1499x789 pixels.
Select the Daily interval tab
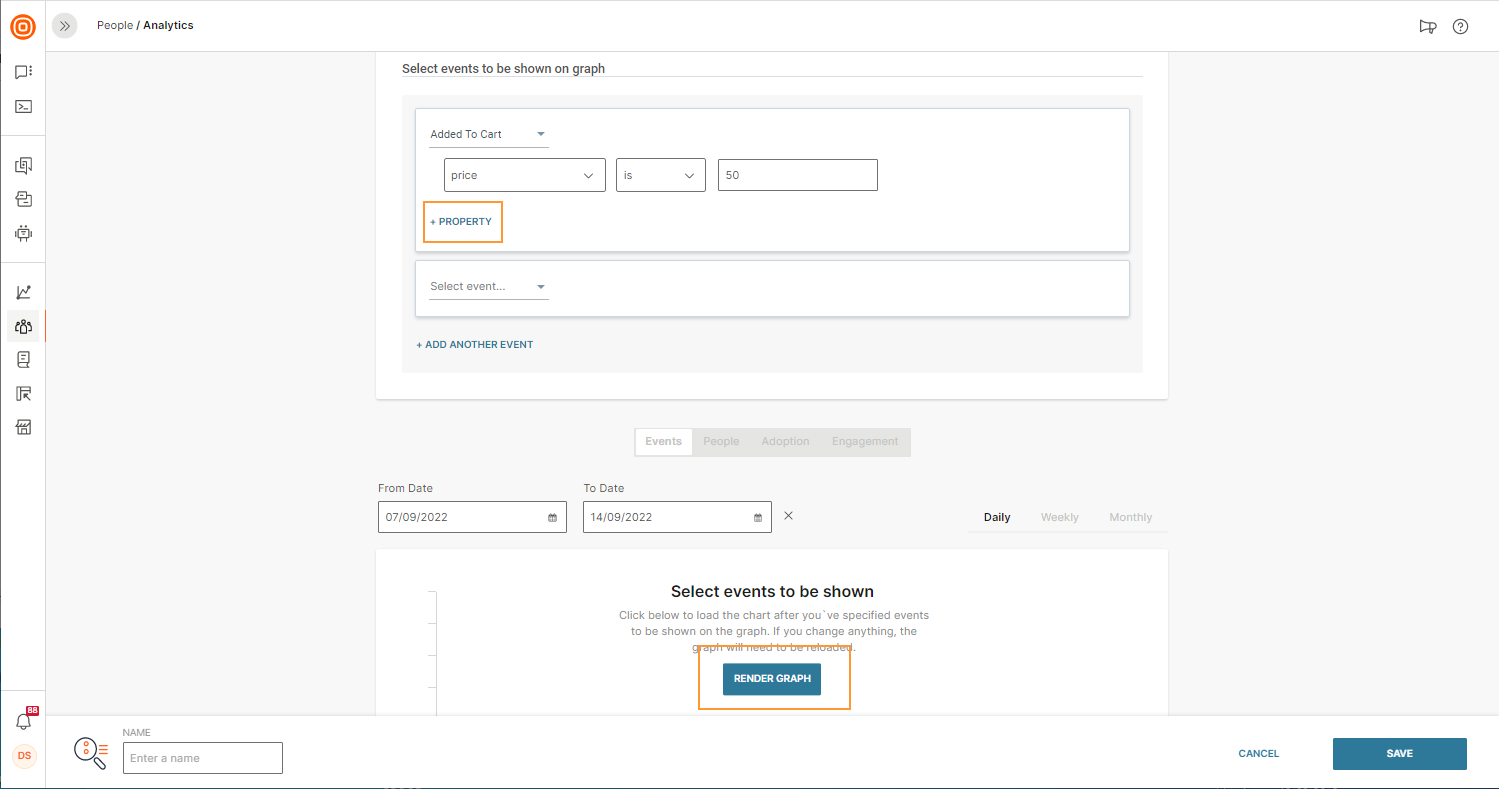[997, 517]
